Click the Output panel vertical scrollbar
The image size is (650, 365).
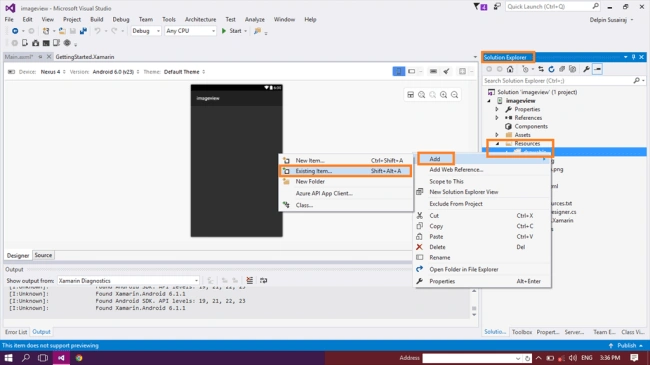[474, 303]
